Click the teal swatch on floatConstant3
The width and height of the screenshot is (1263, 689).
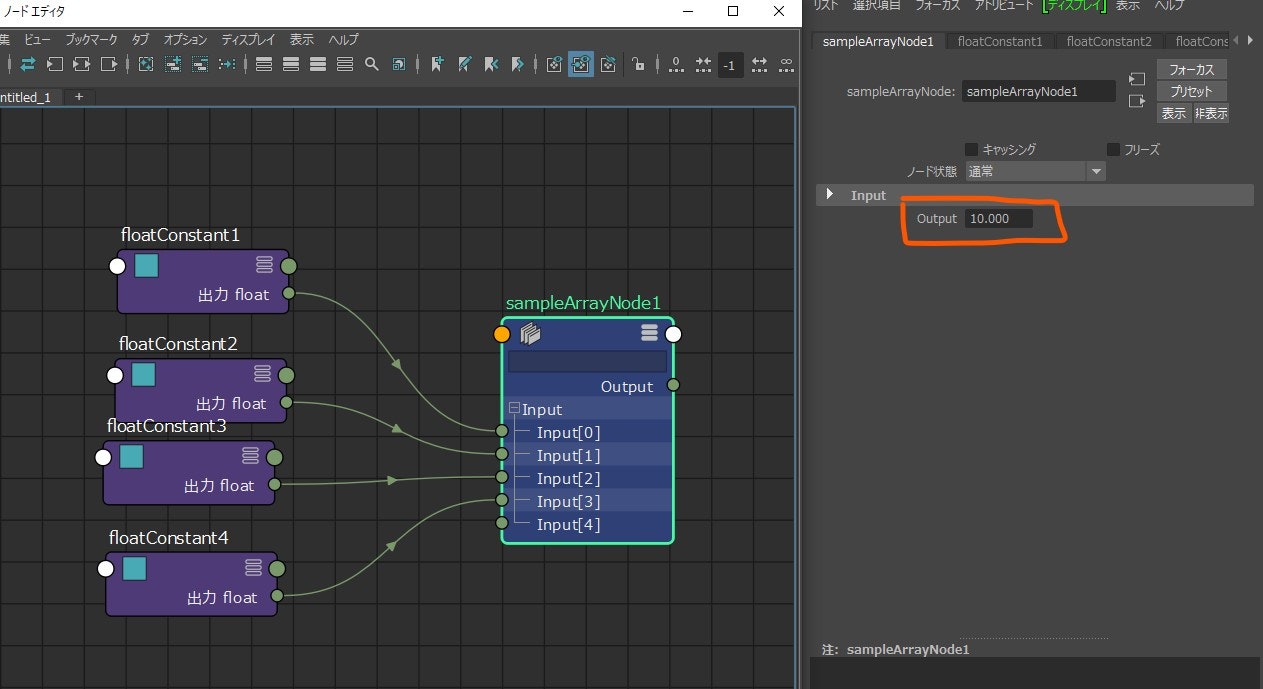[x=131, y=457]
